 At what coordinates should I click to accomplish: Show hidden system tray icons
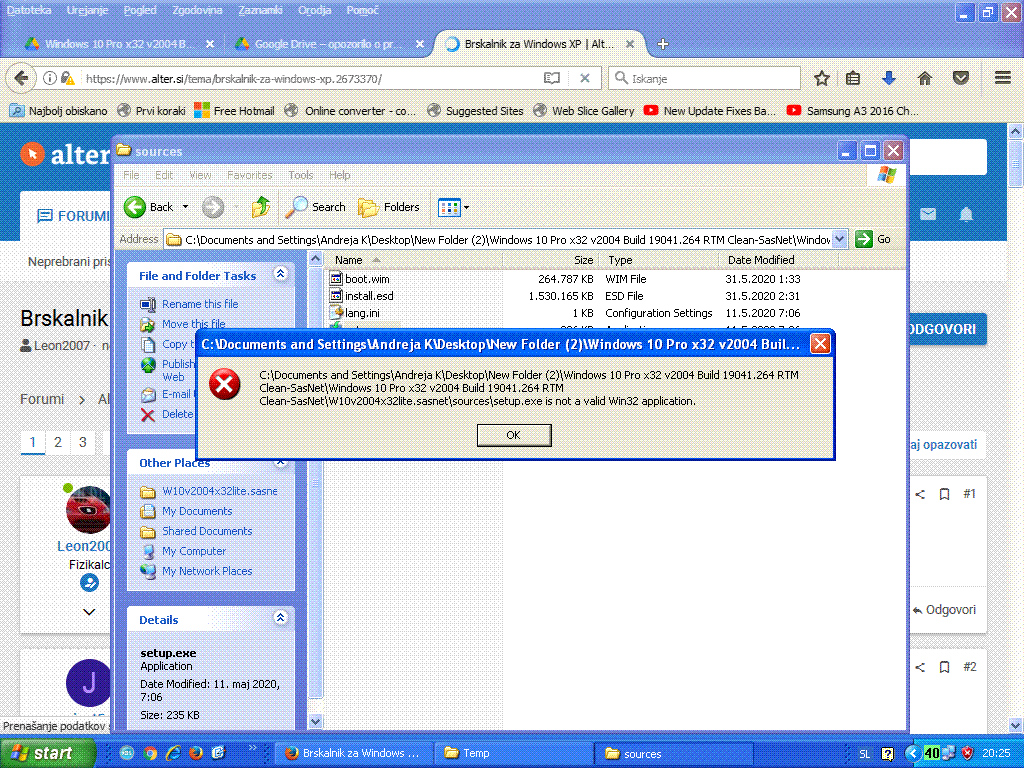912,753
